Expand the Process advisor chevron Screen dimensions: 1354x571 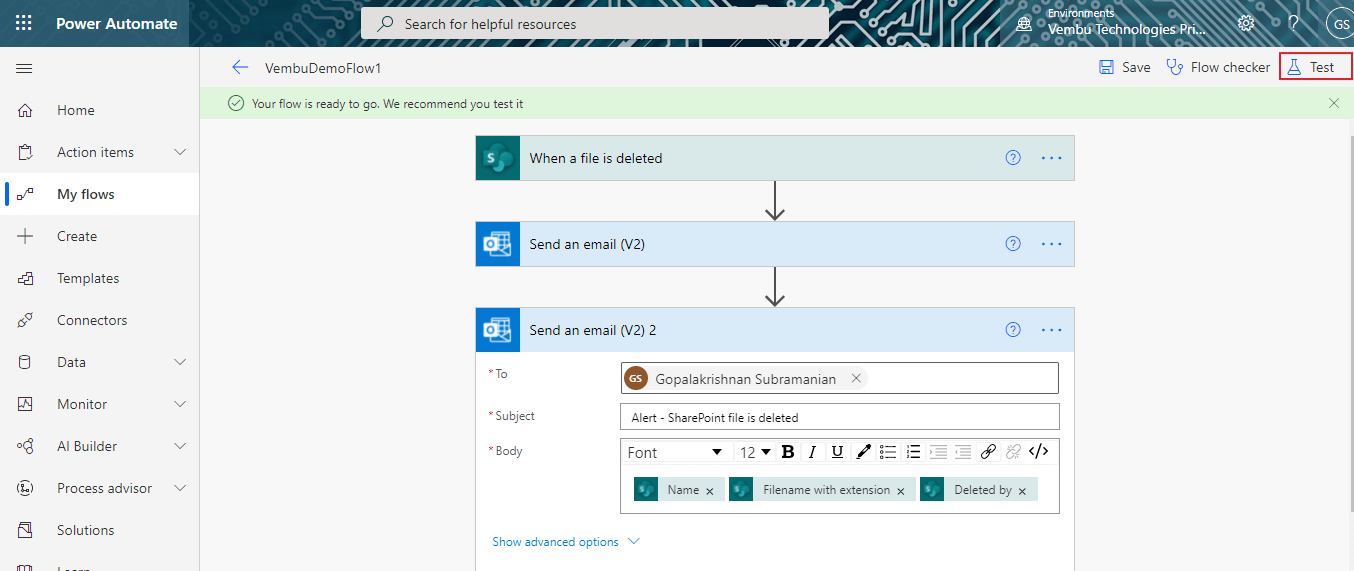[x=180, y=488]
